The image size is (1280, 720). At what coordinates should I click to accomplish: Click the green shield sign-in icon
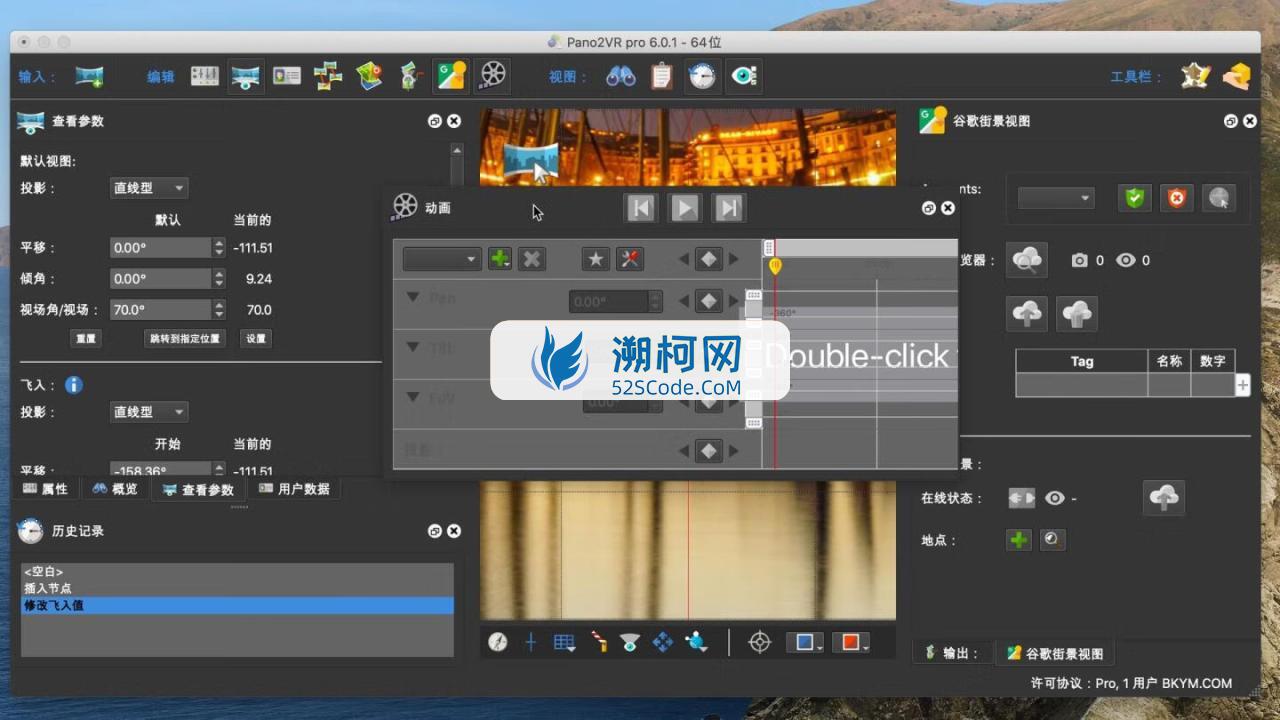click(1134, 198)
